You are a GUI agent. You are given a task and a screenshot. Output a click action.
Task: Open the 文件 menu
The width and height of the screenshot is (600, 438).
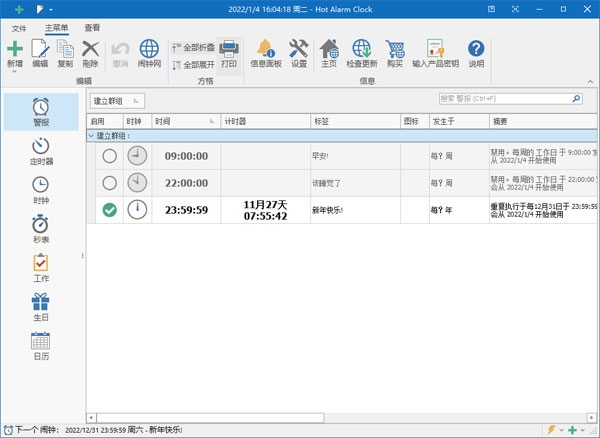[x=19, y=28]
